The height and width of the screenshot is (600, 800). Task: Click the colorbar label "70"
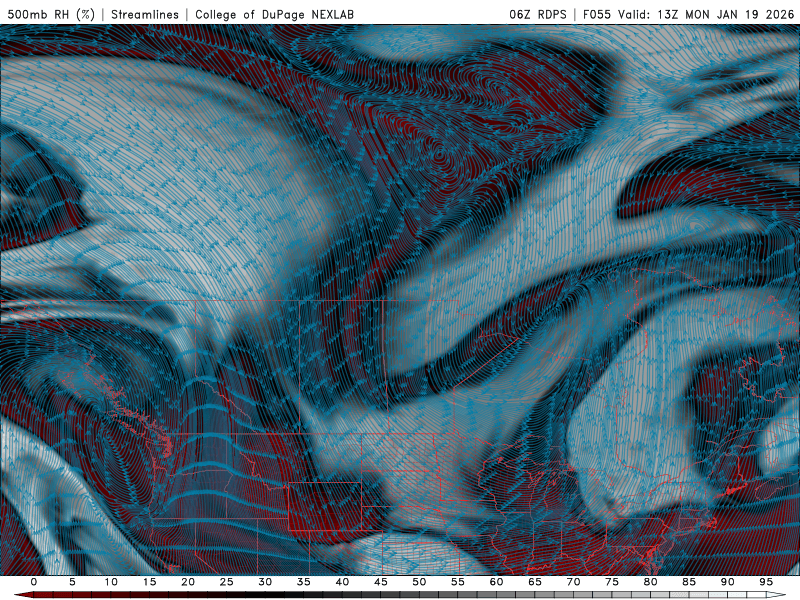[573, 582]
